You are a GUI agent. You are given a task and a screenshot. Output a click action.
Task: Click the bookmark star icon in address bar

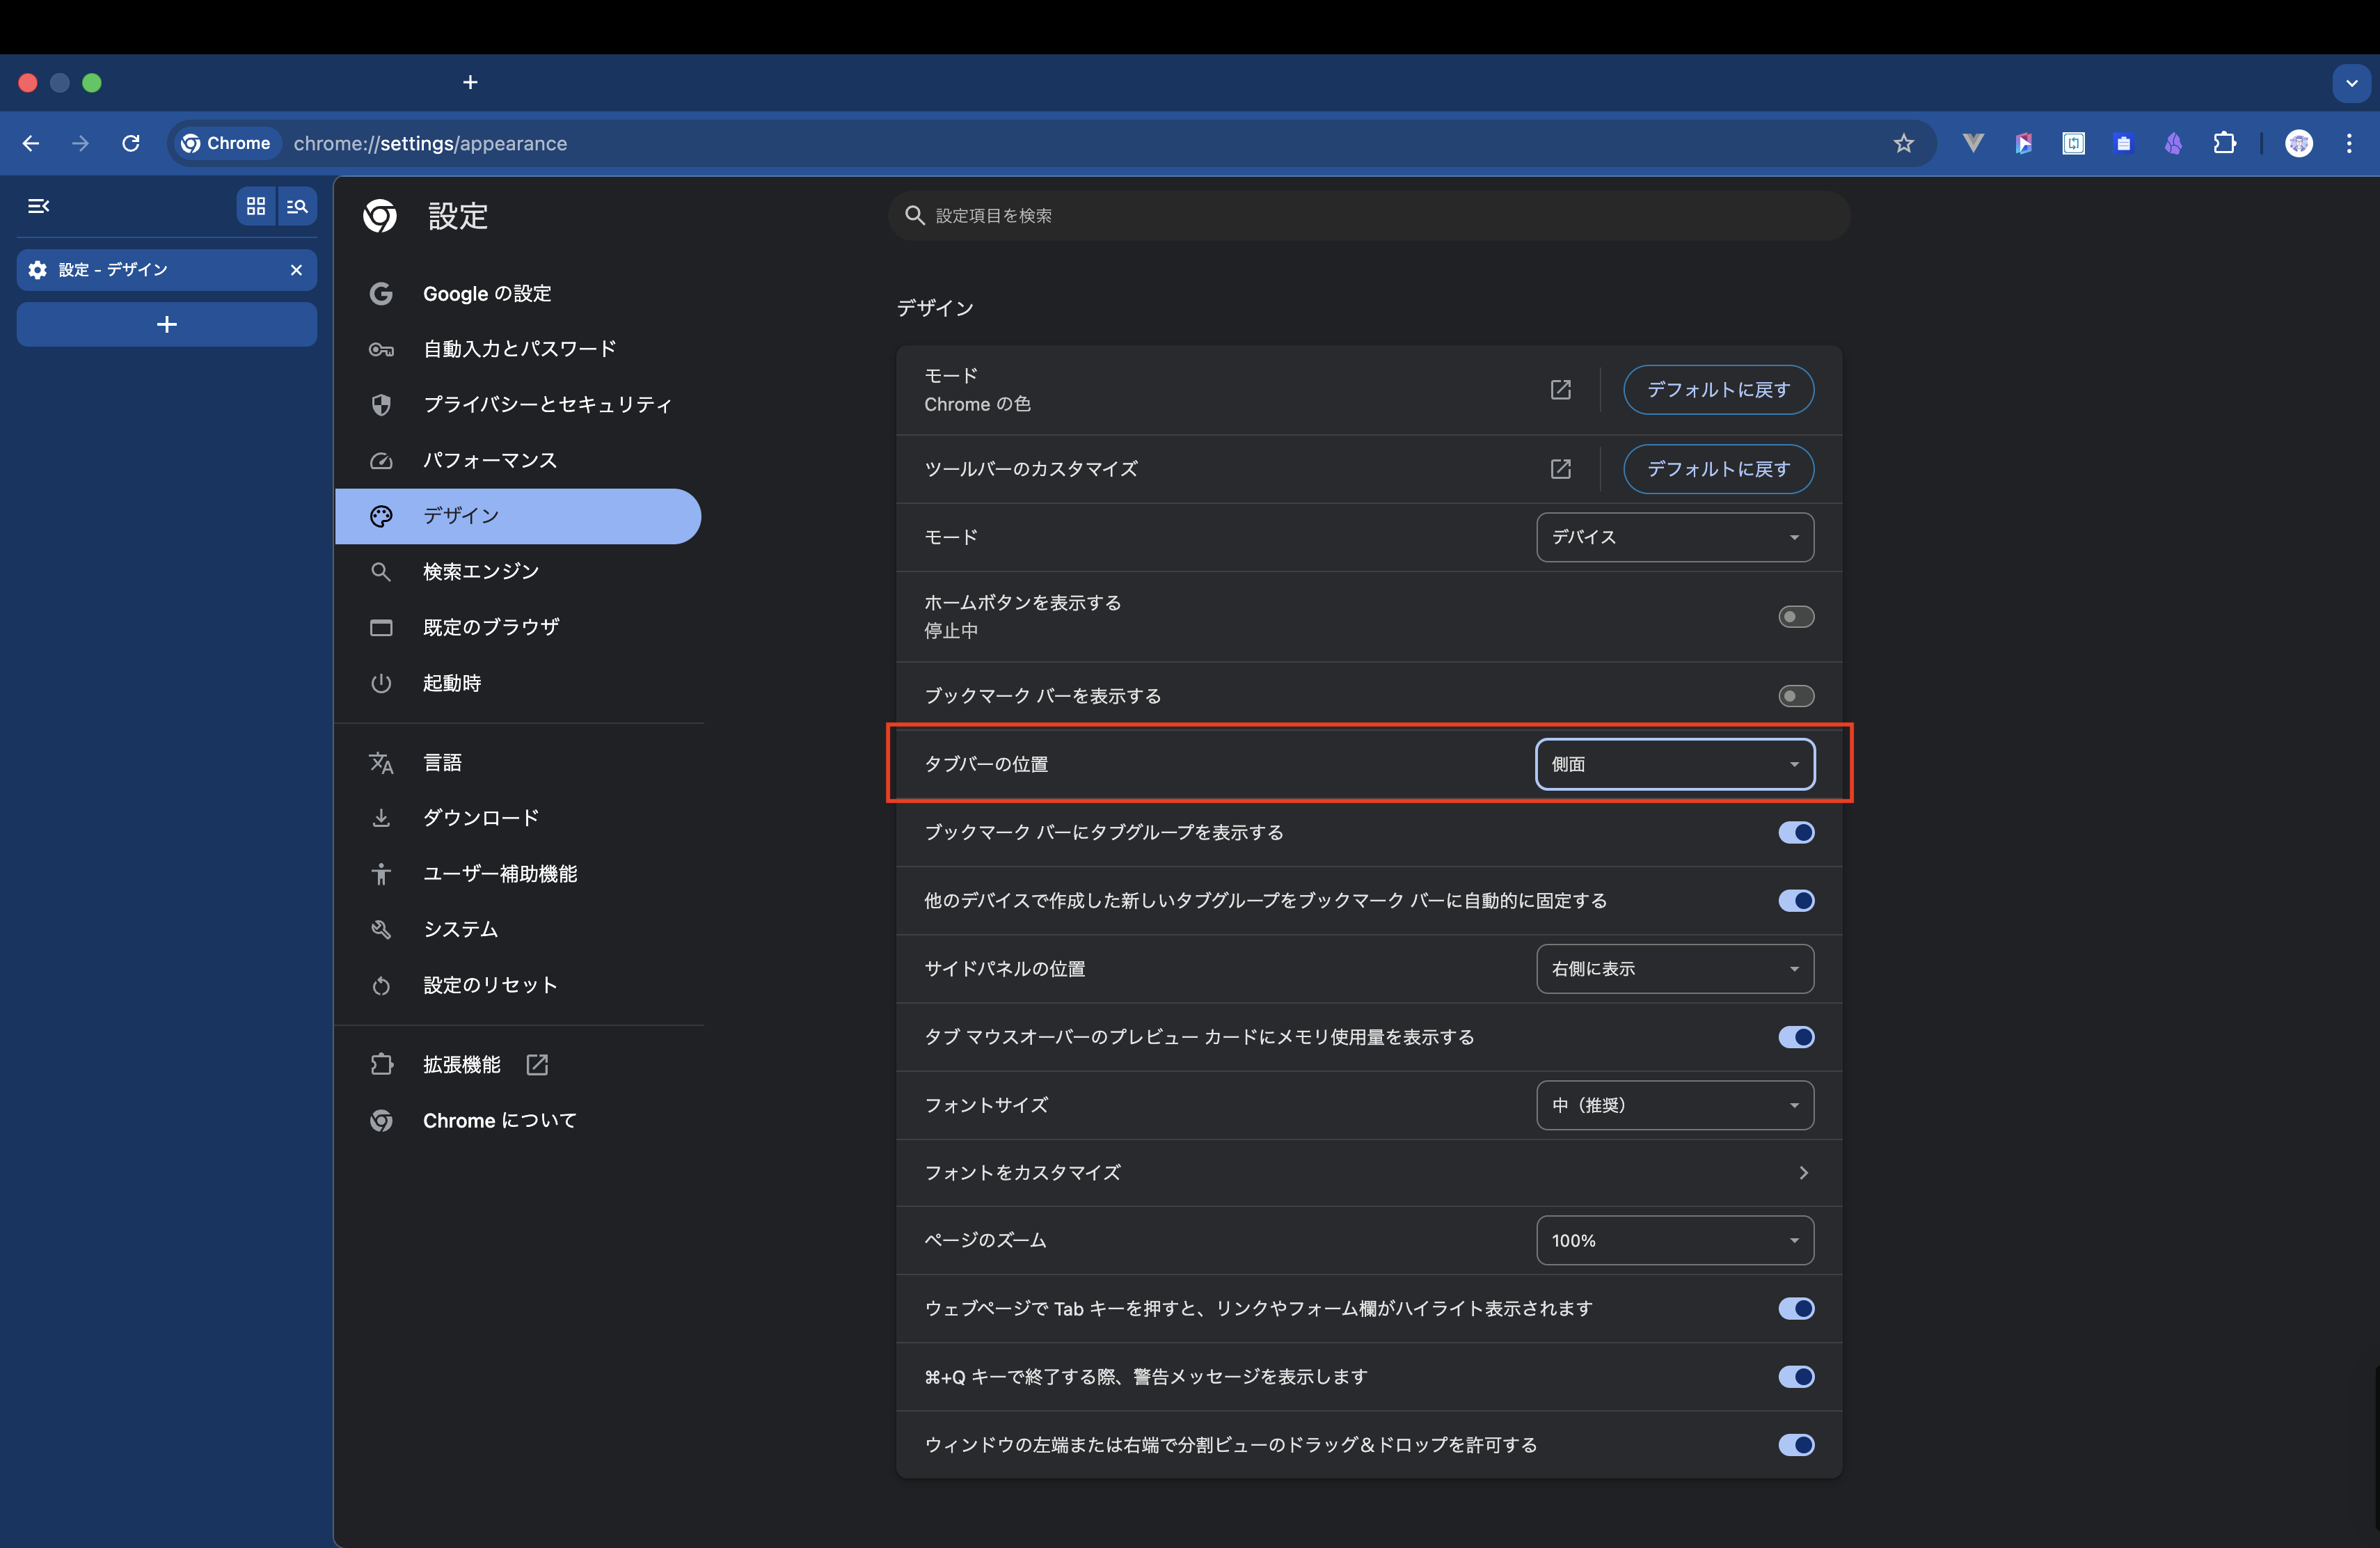(x=1903, y=143)
